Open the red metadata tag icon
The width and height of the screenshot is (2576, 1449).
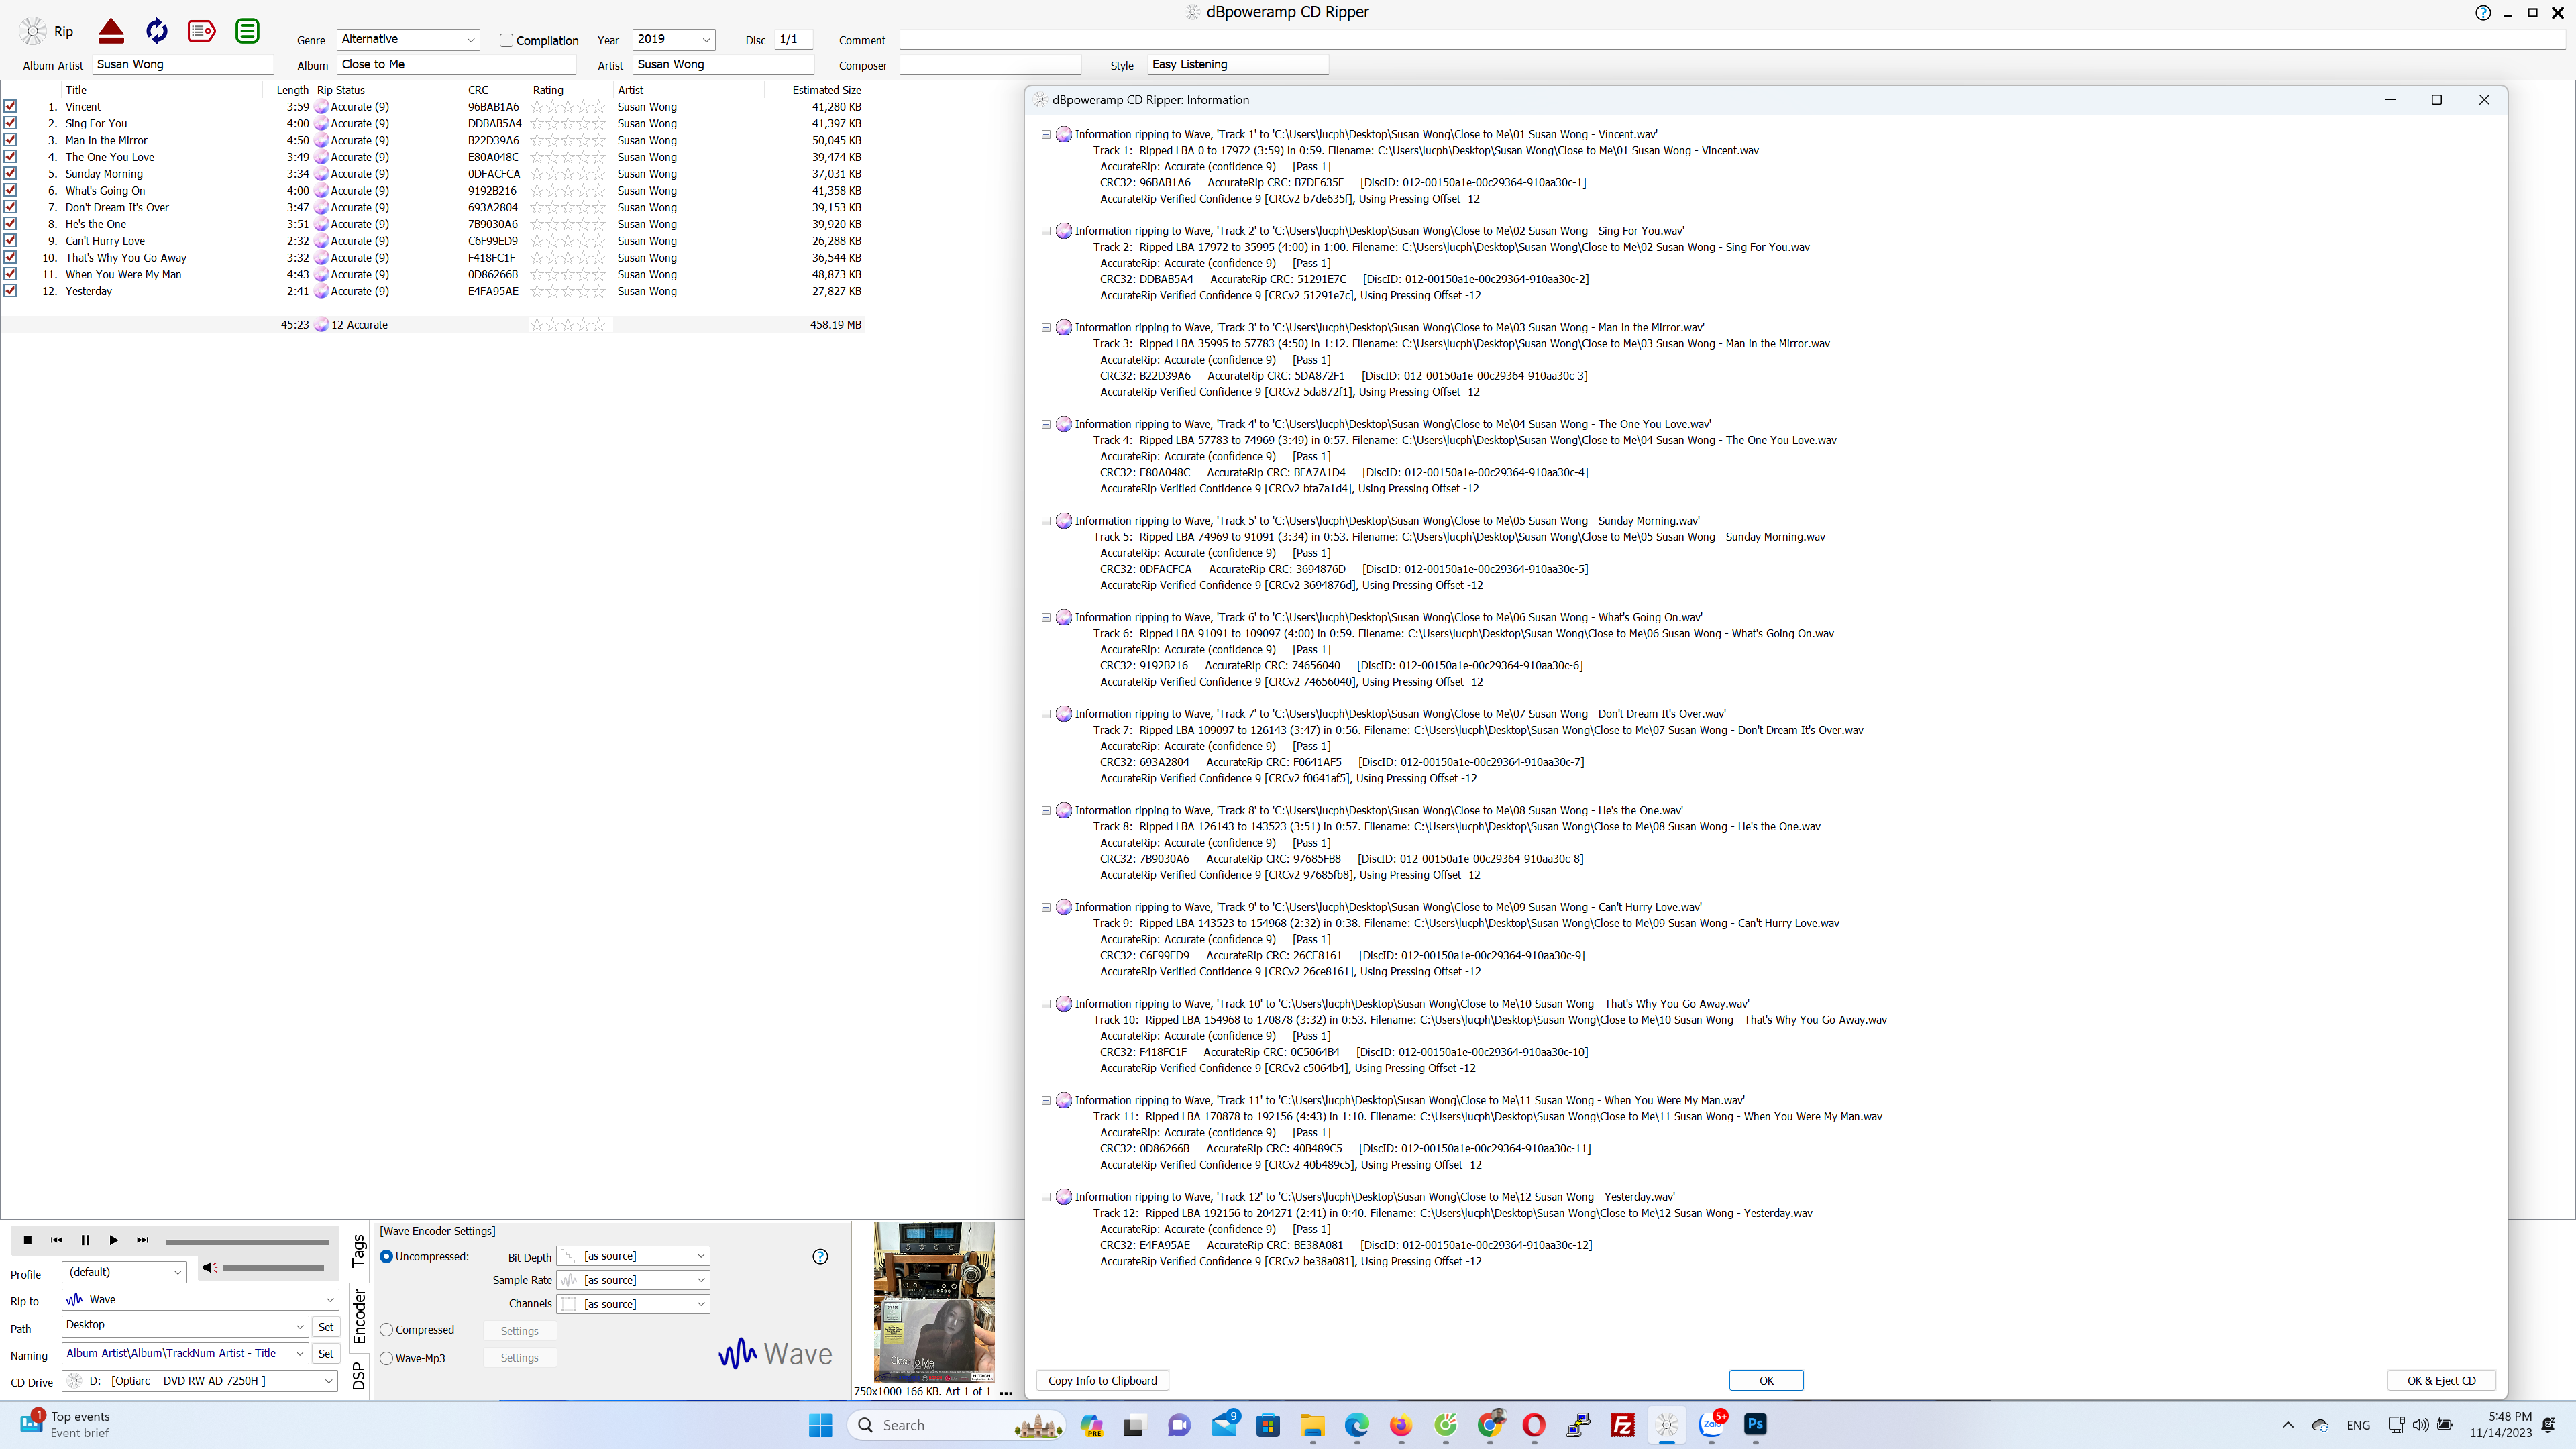(x=202, y=31)
